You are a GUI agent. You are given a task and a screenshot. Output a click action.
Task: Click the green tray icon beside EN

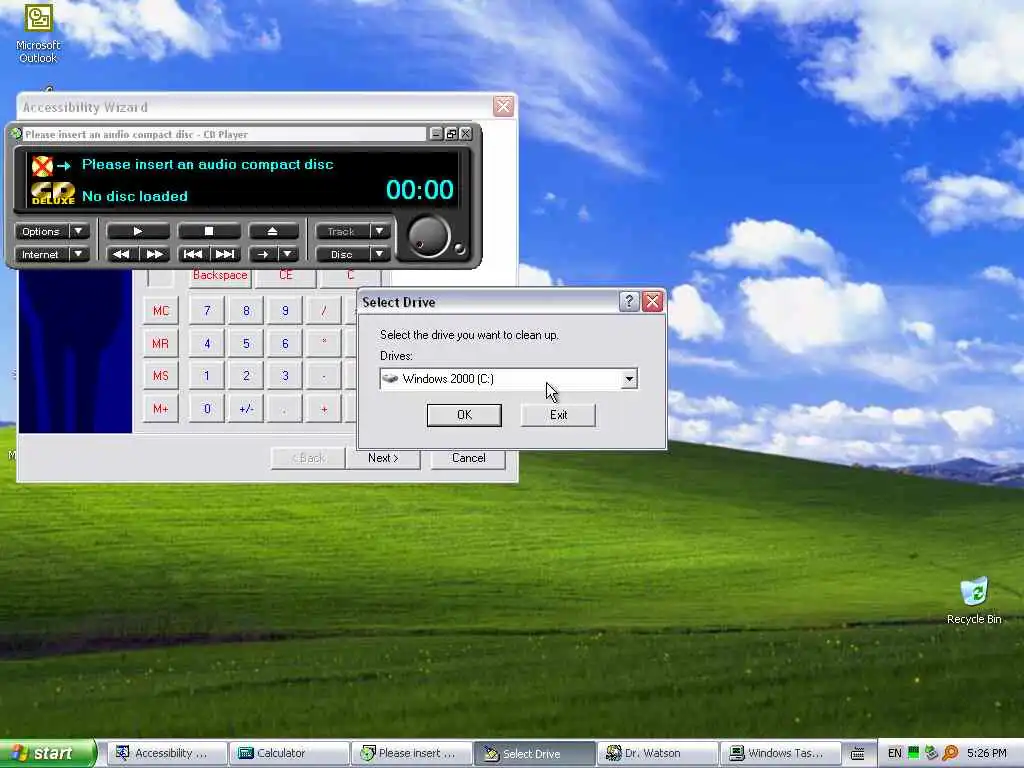tap(914, 753)
